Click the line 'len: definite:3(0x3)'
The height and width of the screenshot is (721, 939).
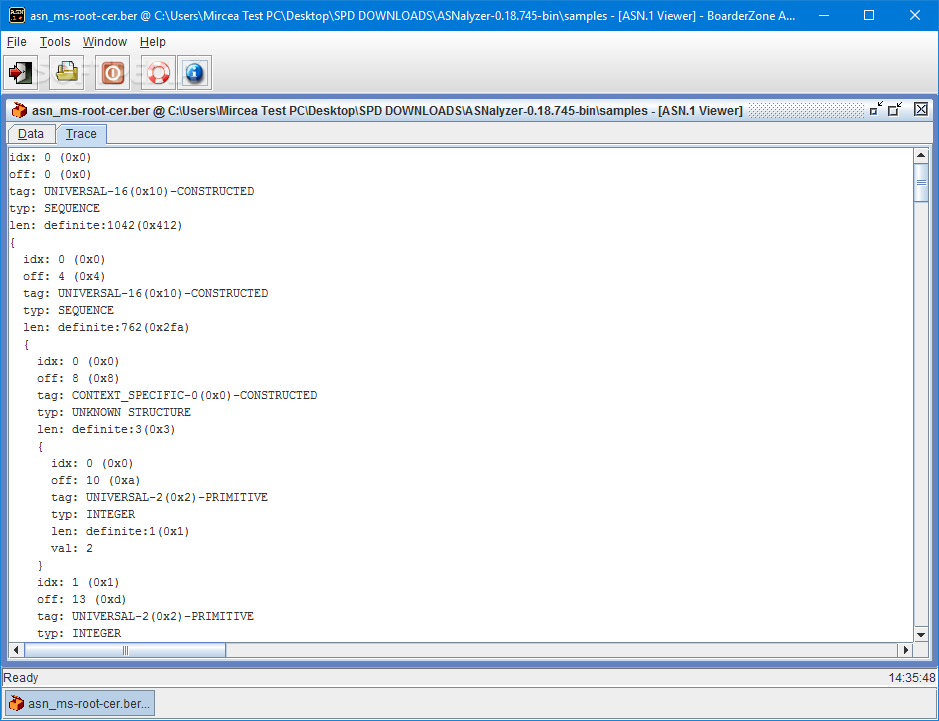click(x=106, y=429)
